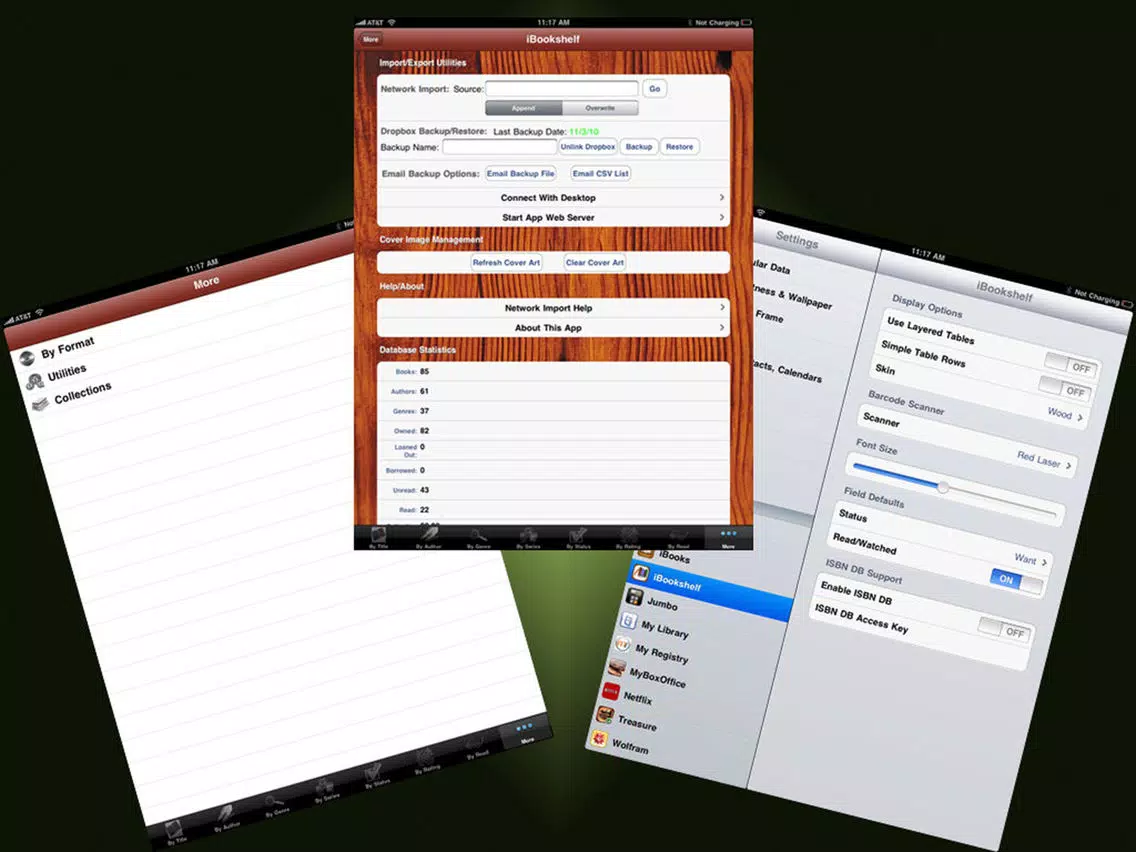Turn off the Read/Watched switch
This screenshot has width=1136, height=852.
pyautogui.click(x=1017, y=581)
